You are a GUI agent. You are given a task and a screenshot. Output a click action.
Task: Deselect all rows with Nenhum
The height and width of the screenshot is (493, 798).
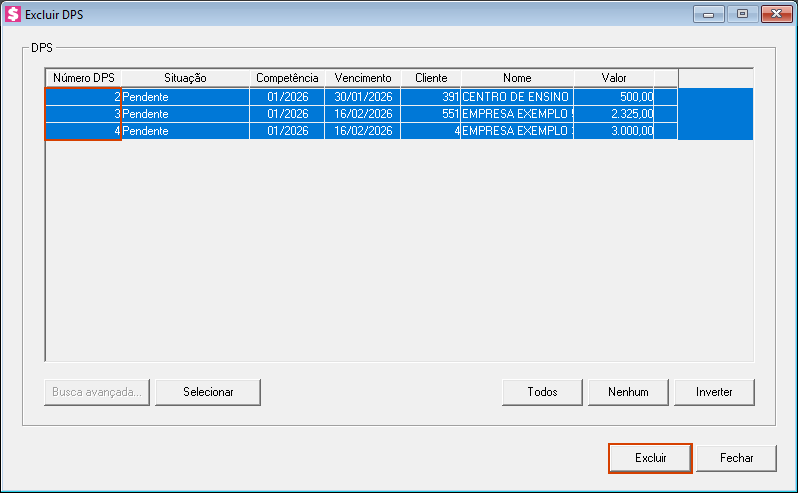click(628, 392)
